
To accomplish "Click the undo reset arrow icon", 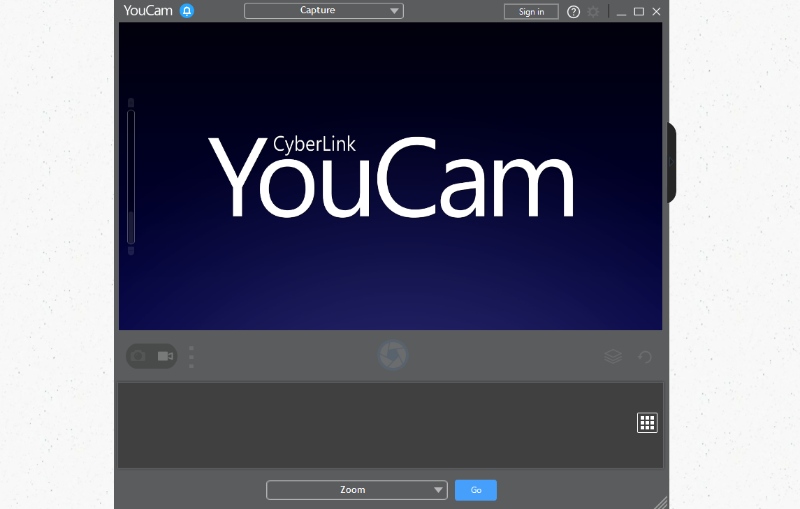I will pyautogui.click(x=645, y=357).
